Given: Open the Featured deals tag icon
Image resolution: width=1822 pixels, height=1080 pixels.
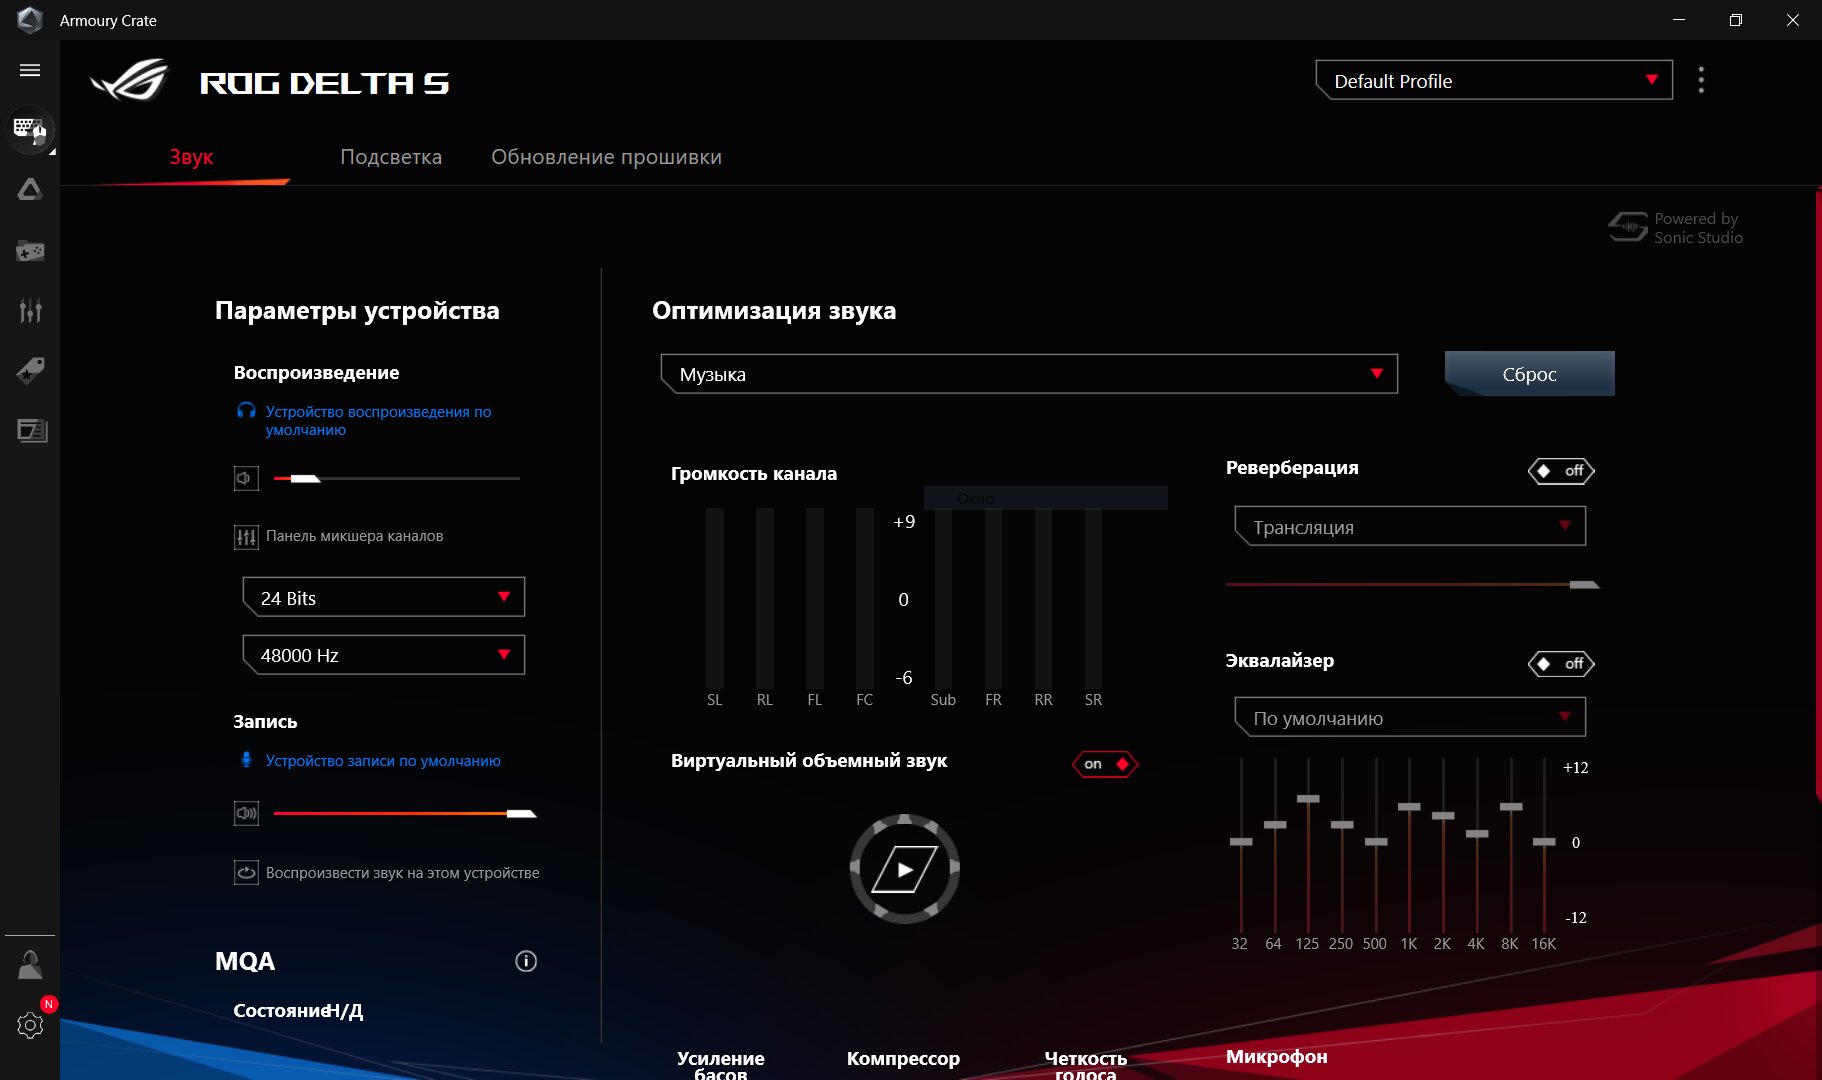Looking at the screenshot, I should (x=30, y=370).
